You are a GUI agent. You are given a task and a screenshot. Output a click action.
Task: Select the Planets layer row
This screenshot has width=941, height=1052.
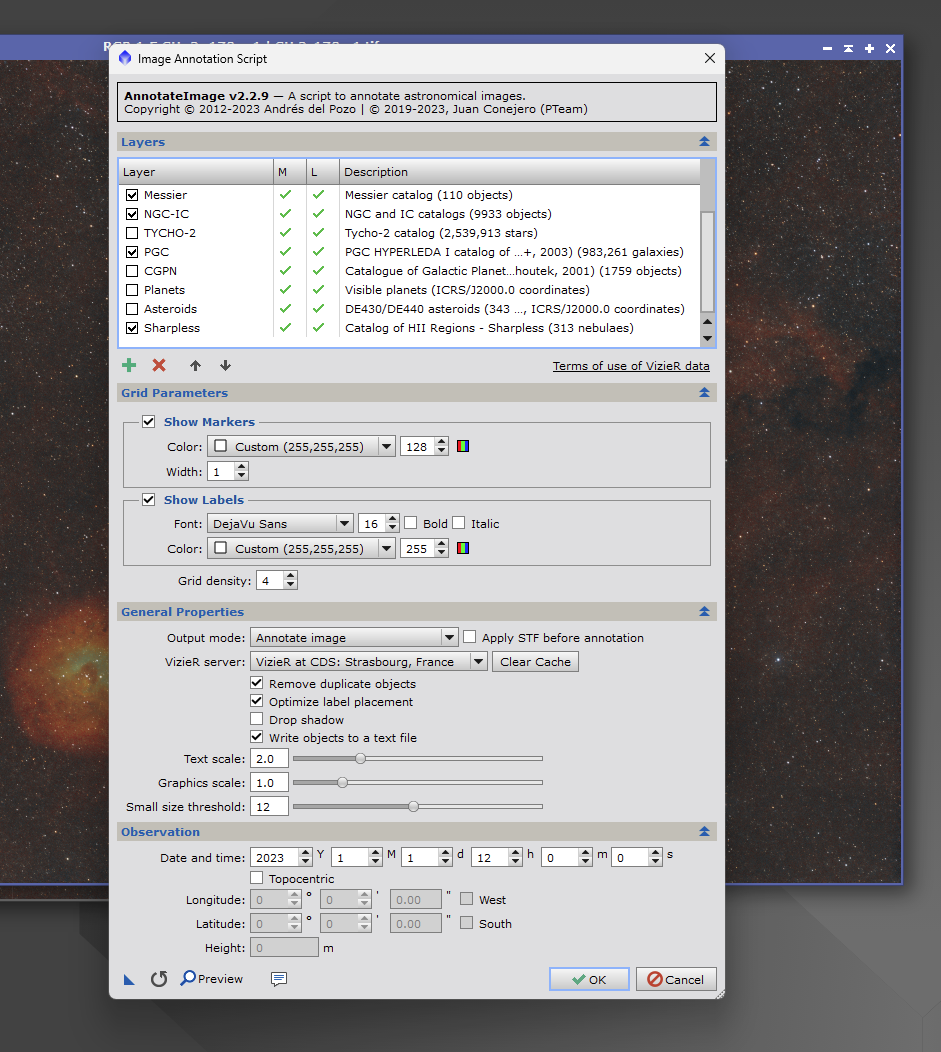click(409, 290)
